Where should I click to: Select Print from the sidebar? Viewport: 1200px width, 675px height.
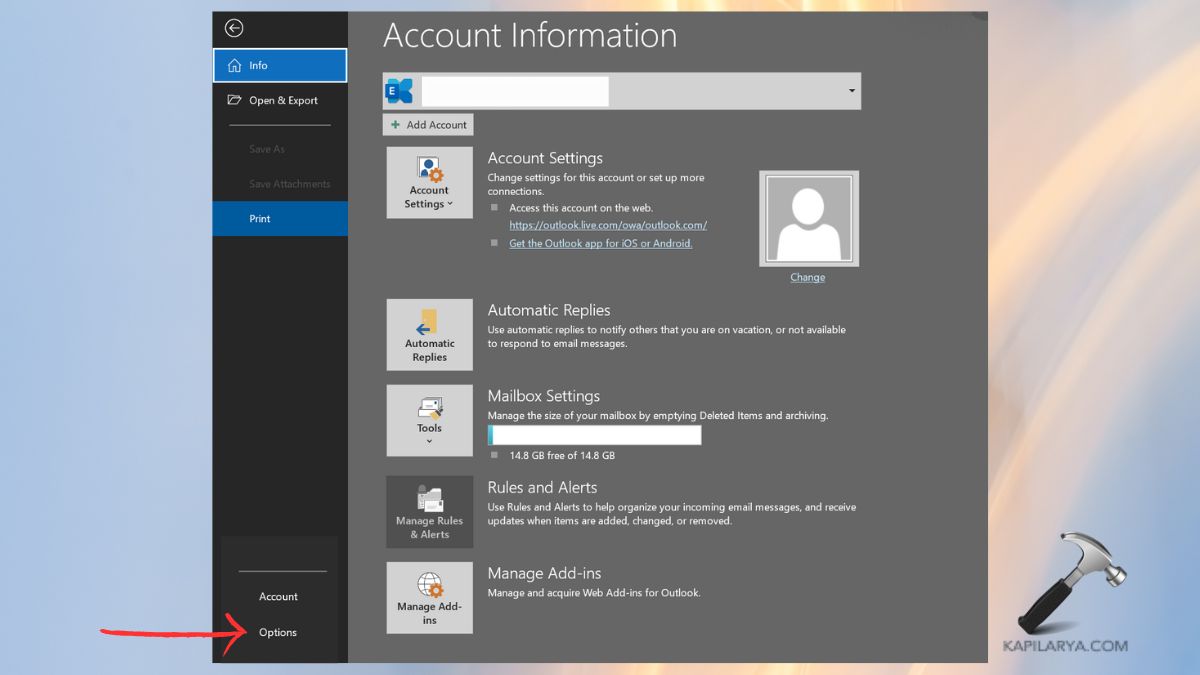(x=259, y=218)
